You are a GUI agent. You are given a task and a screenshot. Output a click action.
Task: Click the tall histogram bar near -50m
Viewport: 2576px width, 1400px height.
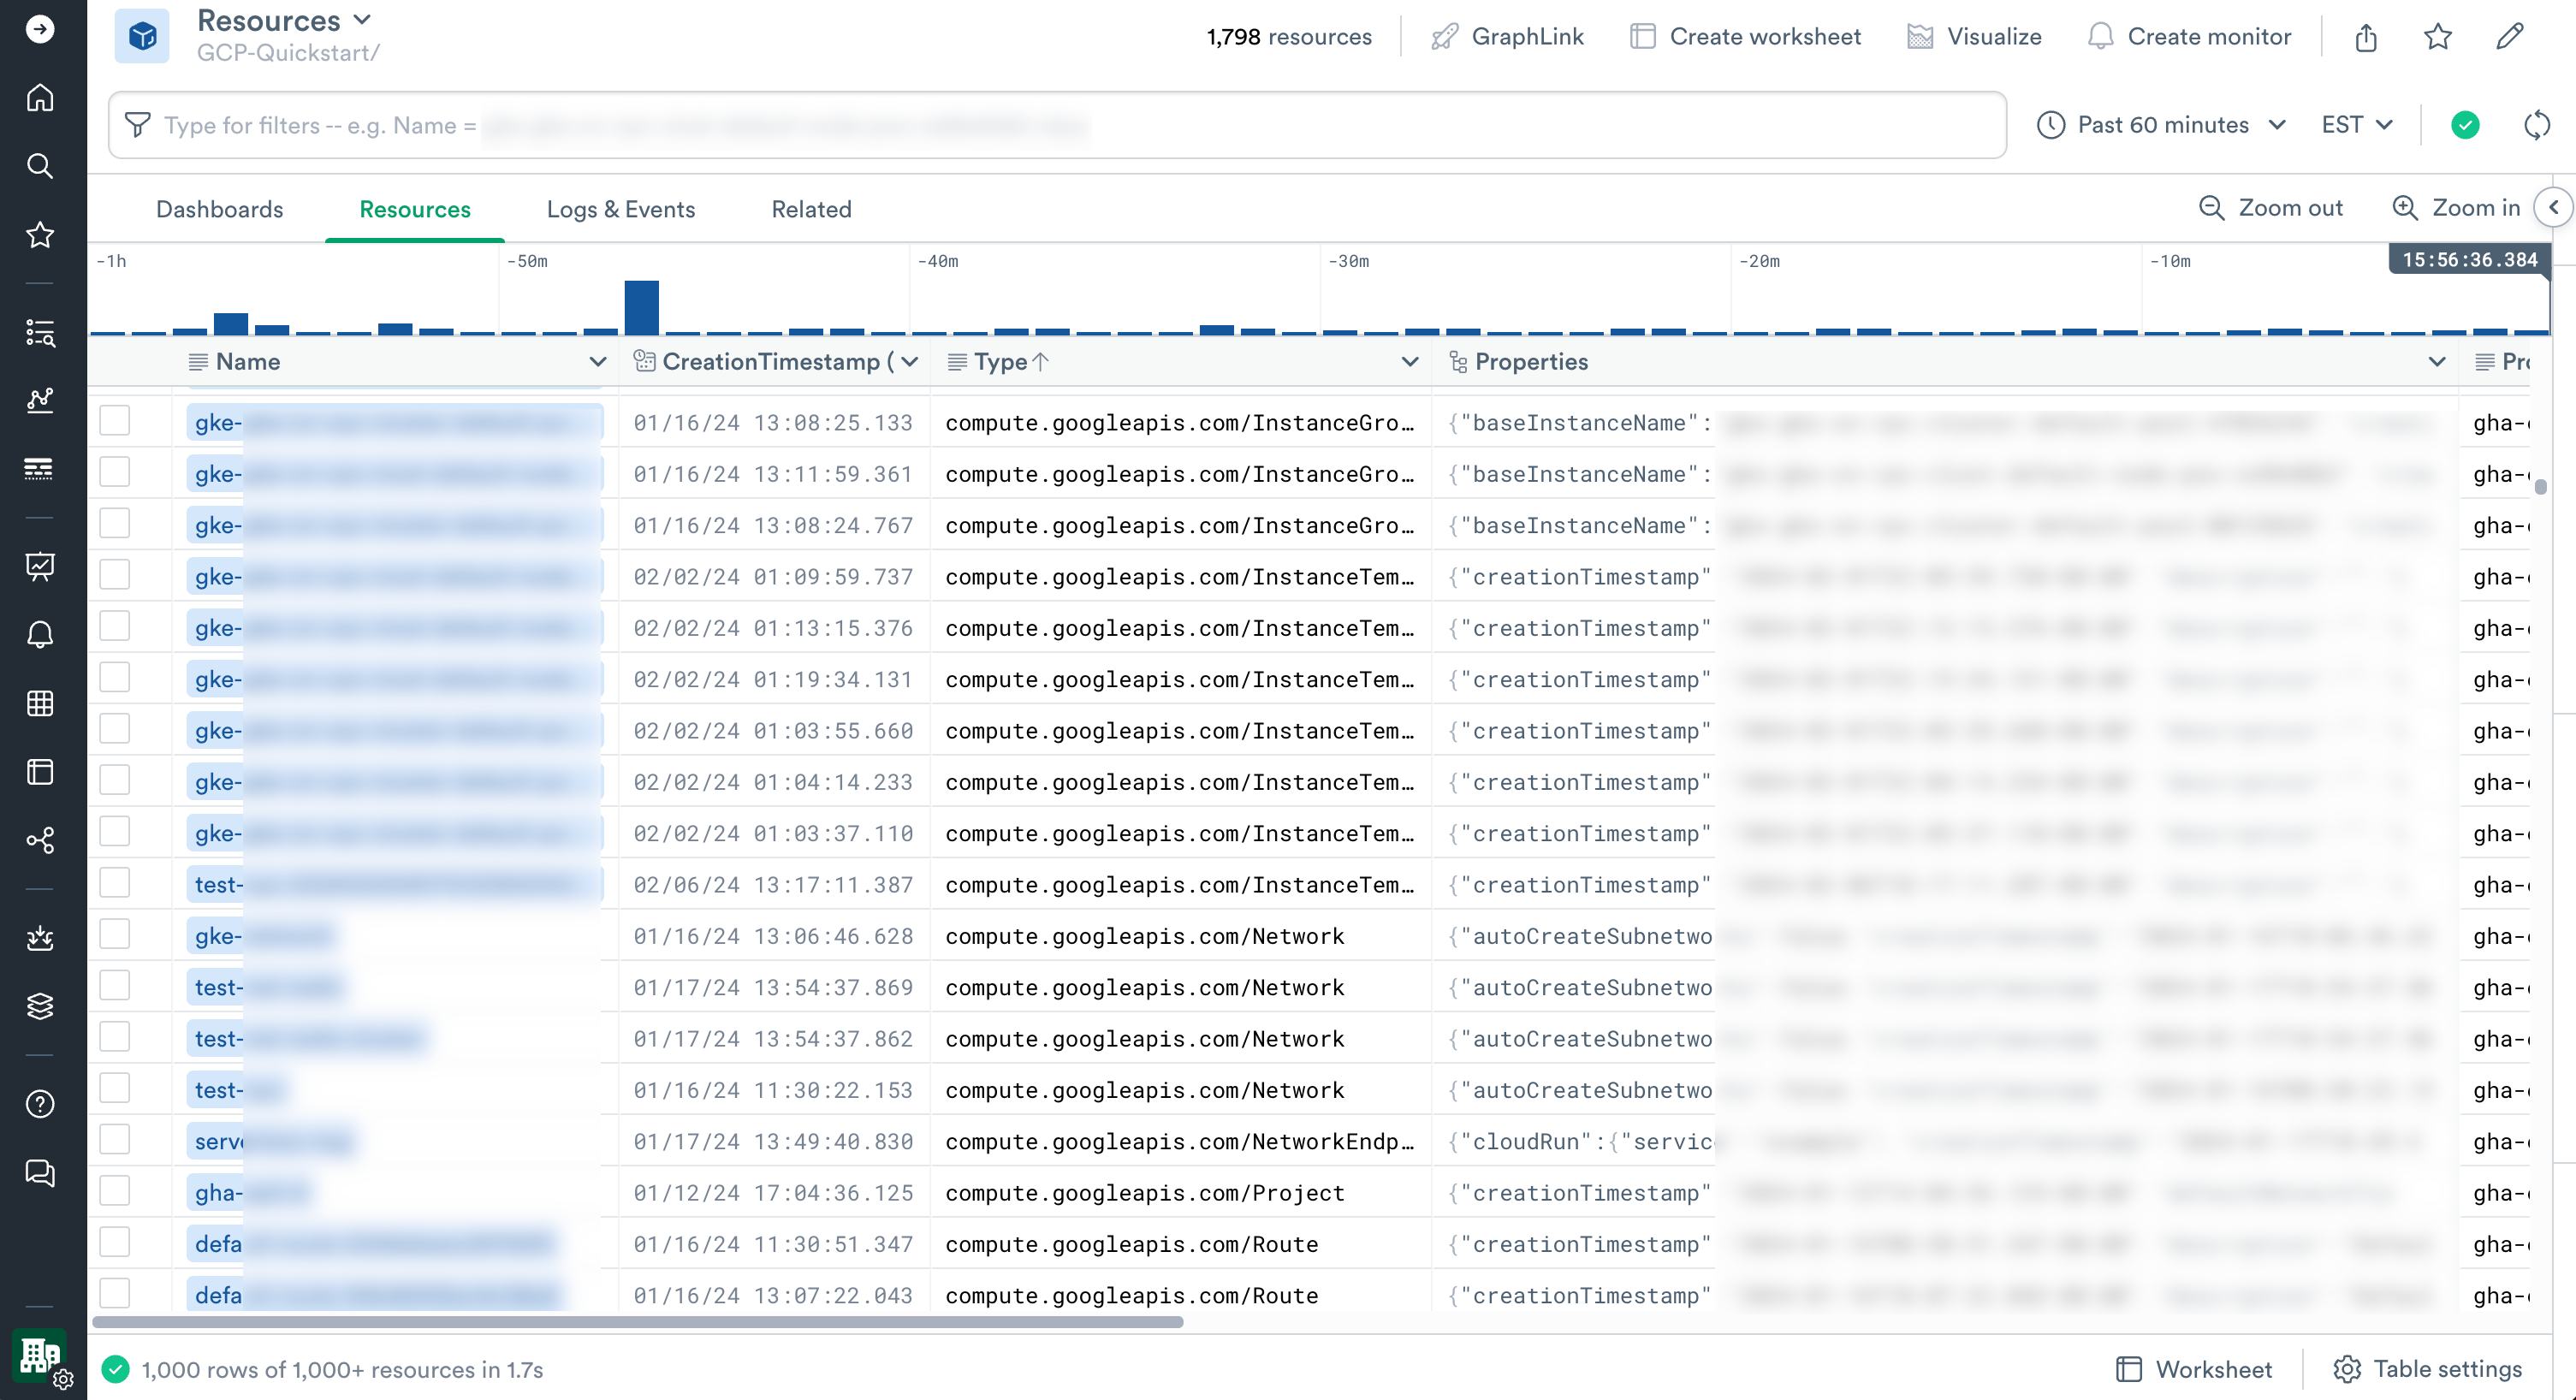pyautogui.click(x=641, y=307)
